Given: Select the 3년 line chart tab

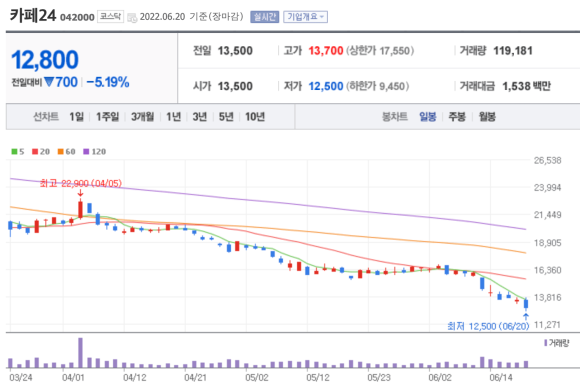Looking at the screenshot, I should tap(200, 117).
